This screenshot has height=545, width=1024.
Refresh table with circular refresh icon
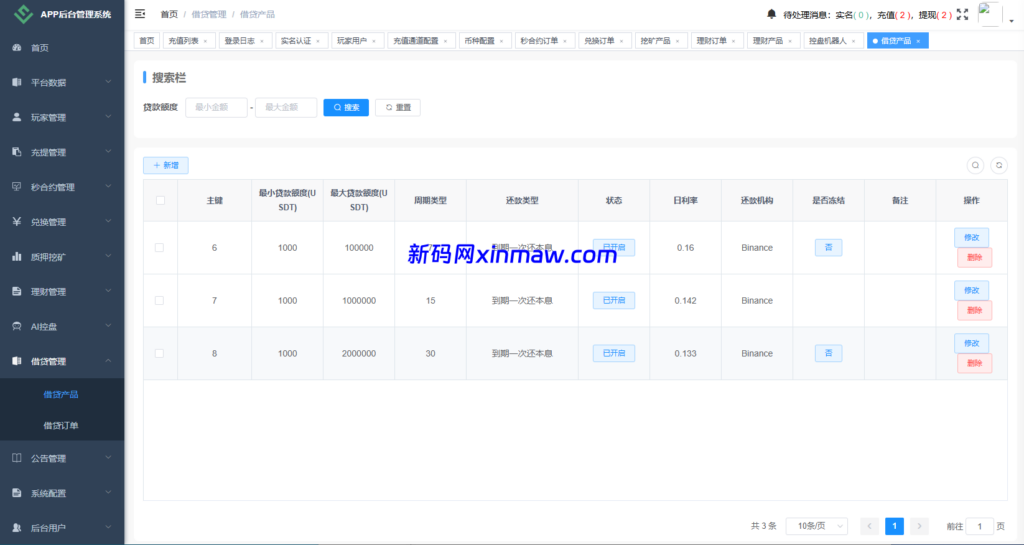pos(999,165)
